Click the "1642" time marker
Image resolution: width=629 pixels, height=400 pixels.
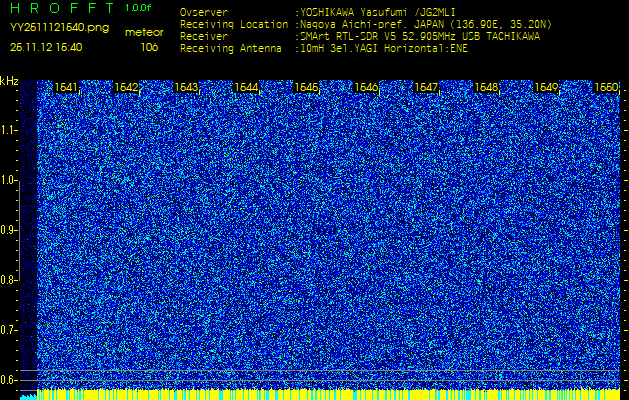(x=126, y=87)
